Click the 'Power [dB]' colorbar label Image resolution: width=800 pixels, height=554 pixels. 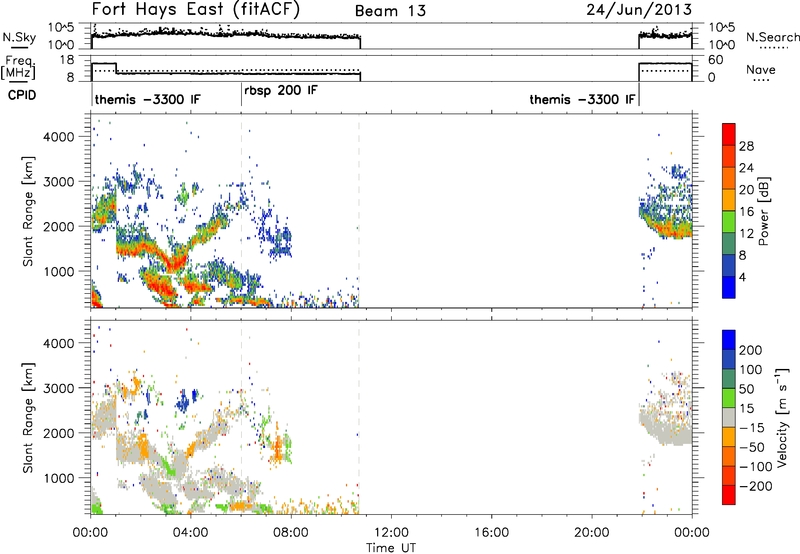[764, 211]
